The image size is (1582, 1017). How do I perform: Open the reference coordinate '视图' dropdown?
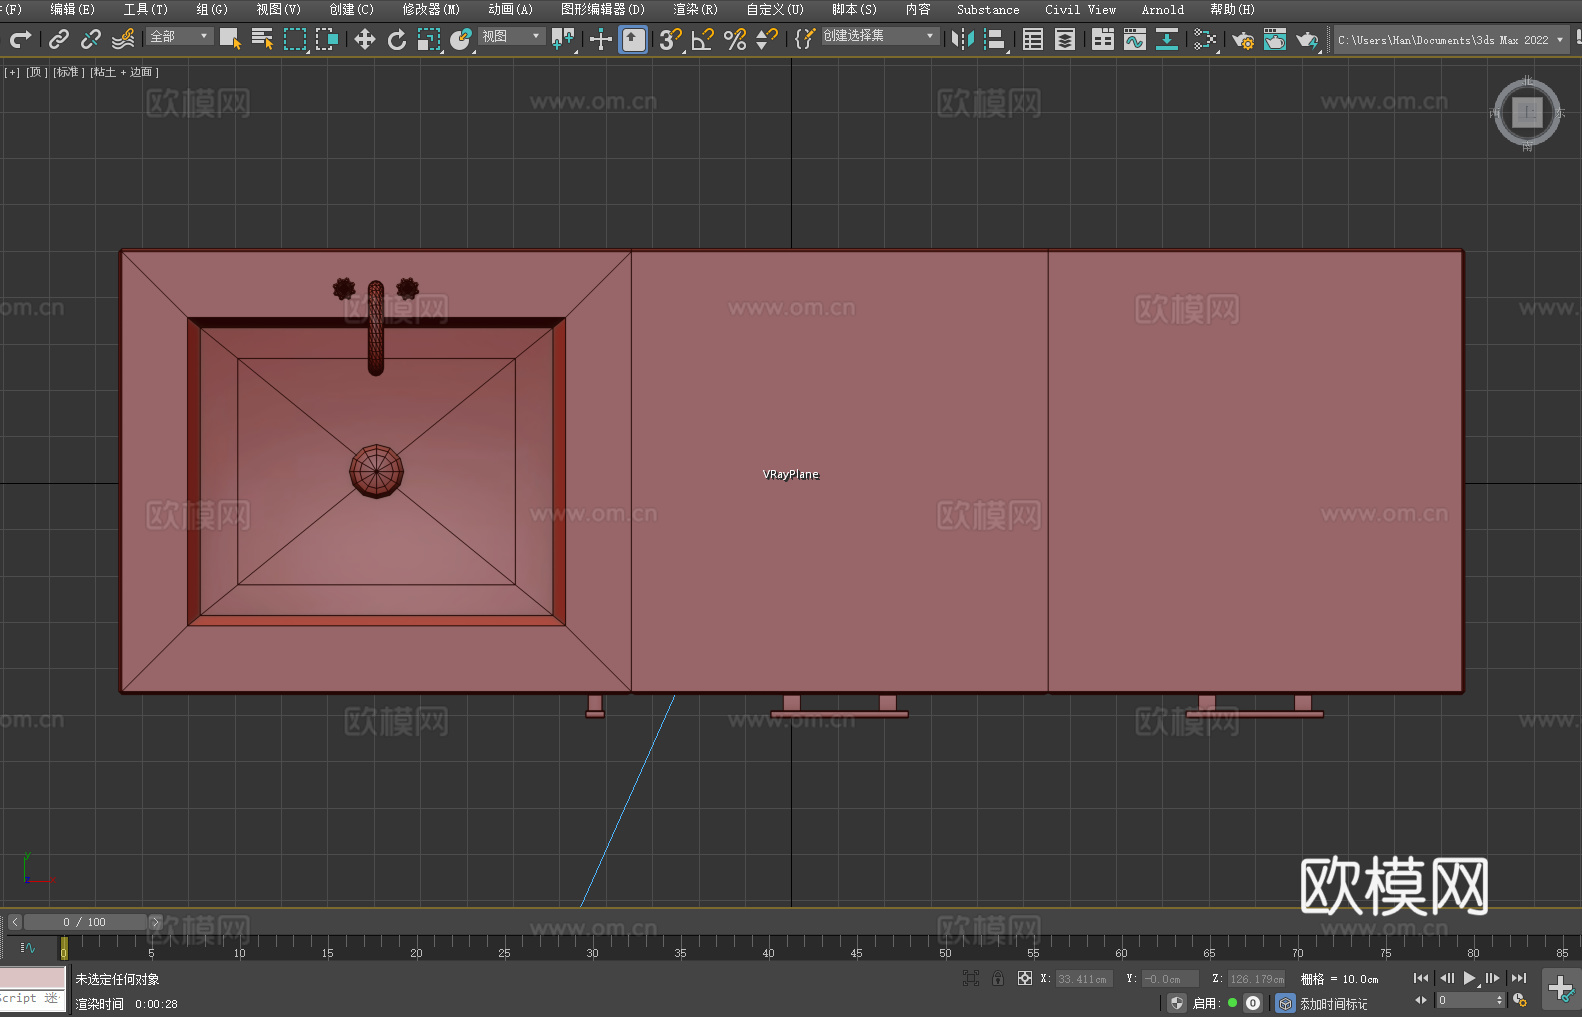click(x=511, y=36)
